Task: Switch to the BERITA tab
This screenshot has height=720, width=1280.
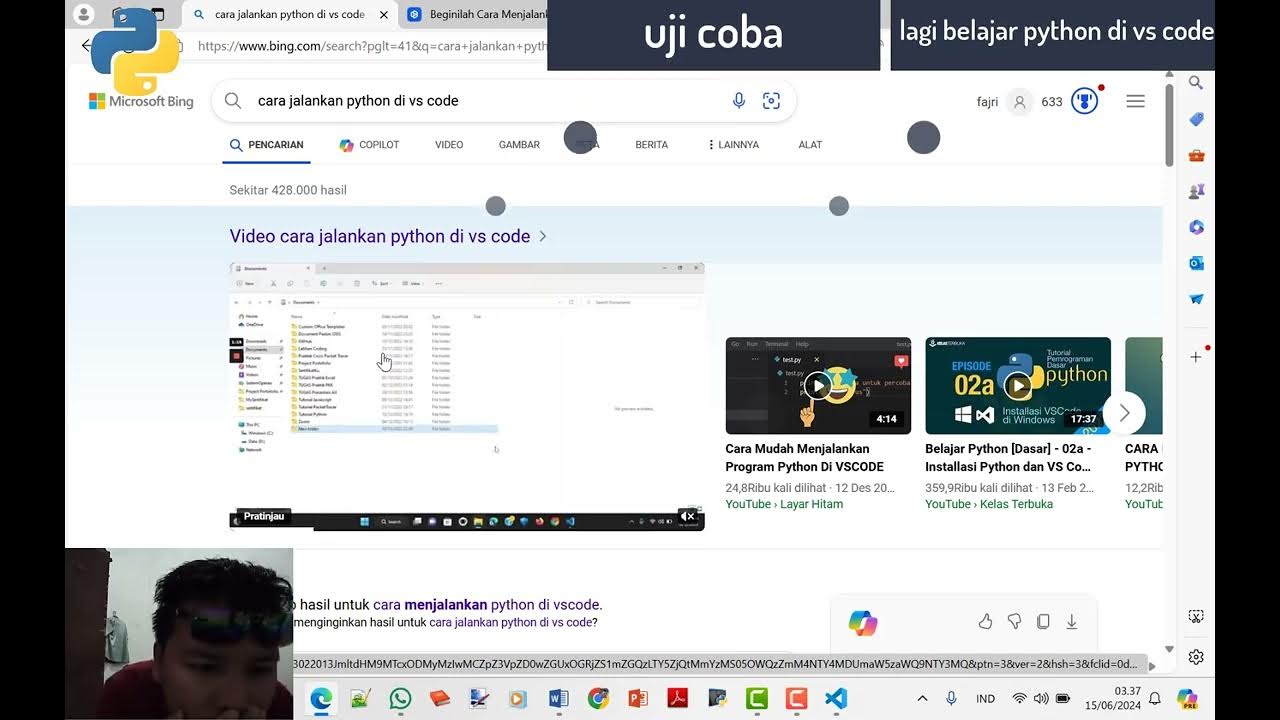Action: 652,145
